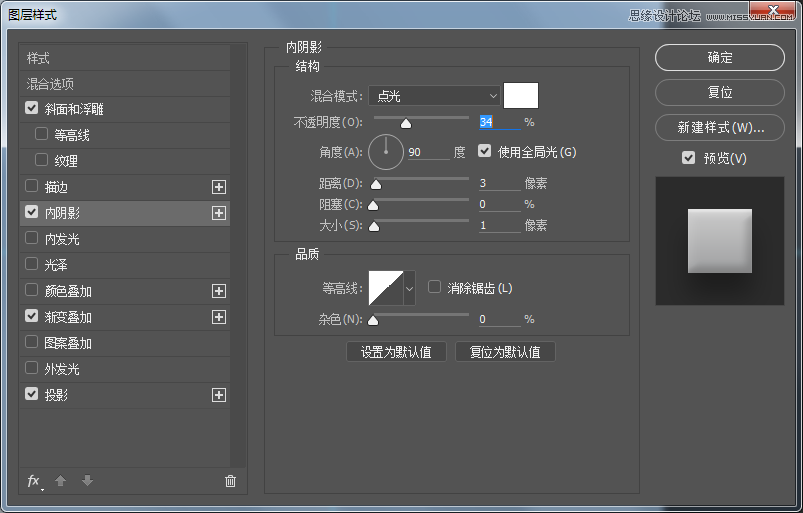Screen dimensions: 803x513
Task: Click 设置为默认值 button
Action: click(396, 352)
